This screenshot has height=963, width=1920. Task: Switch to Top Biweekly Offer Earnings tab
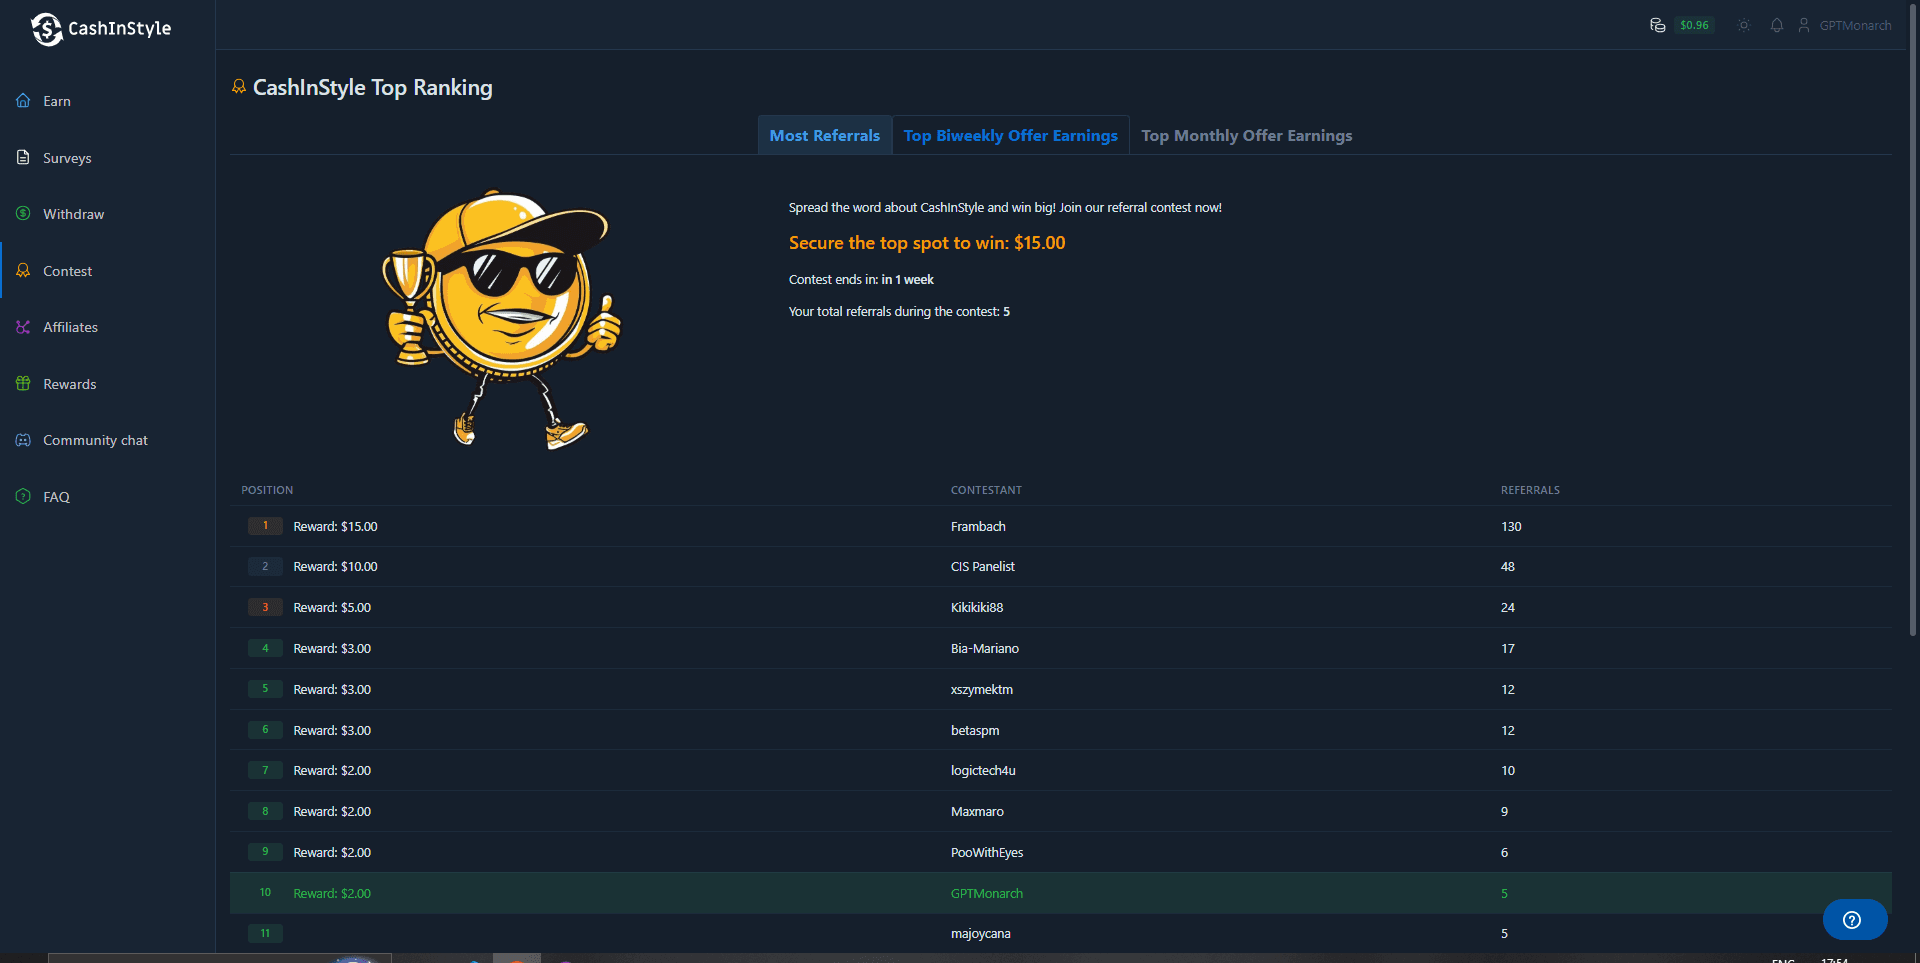(x=1011, y=135)
